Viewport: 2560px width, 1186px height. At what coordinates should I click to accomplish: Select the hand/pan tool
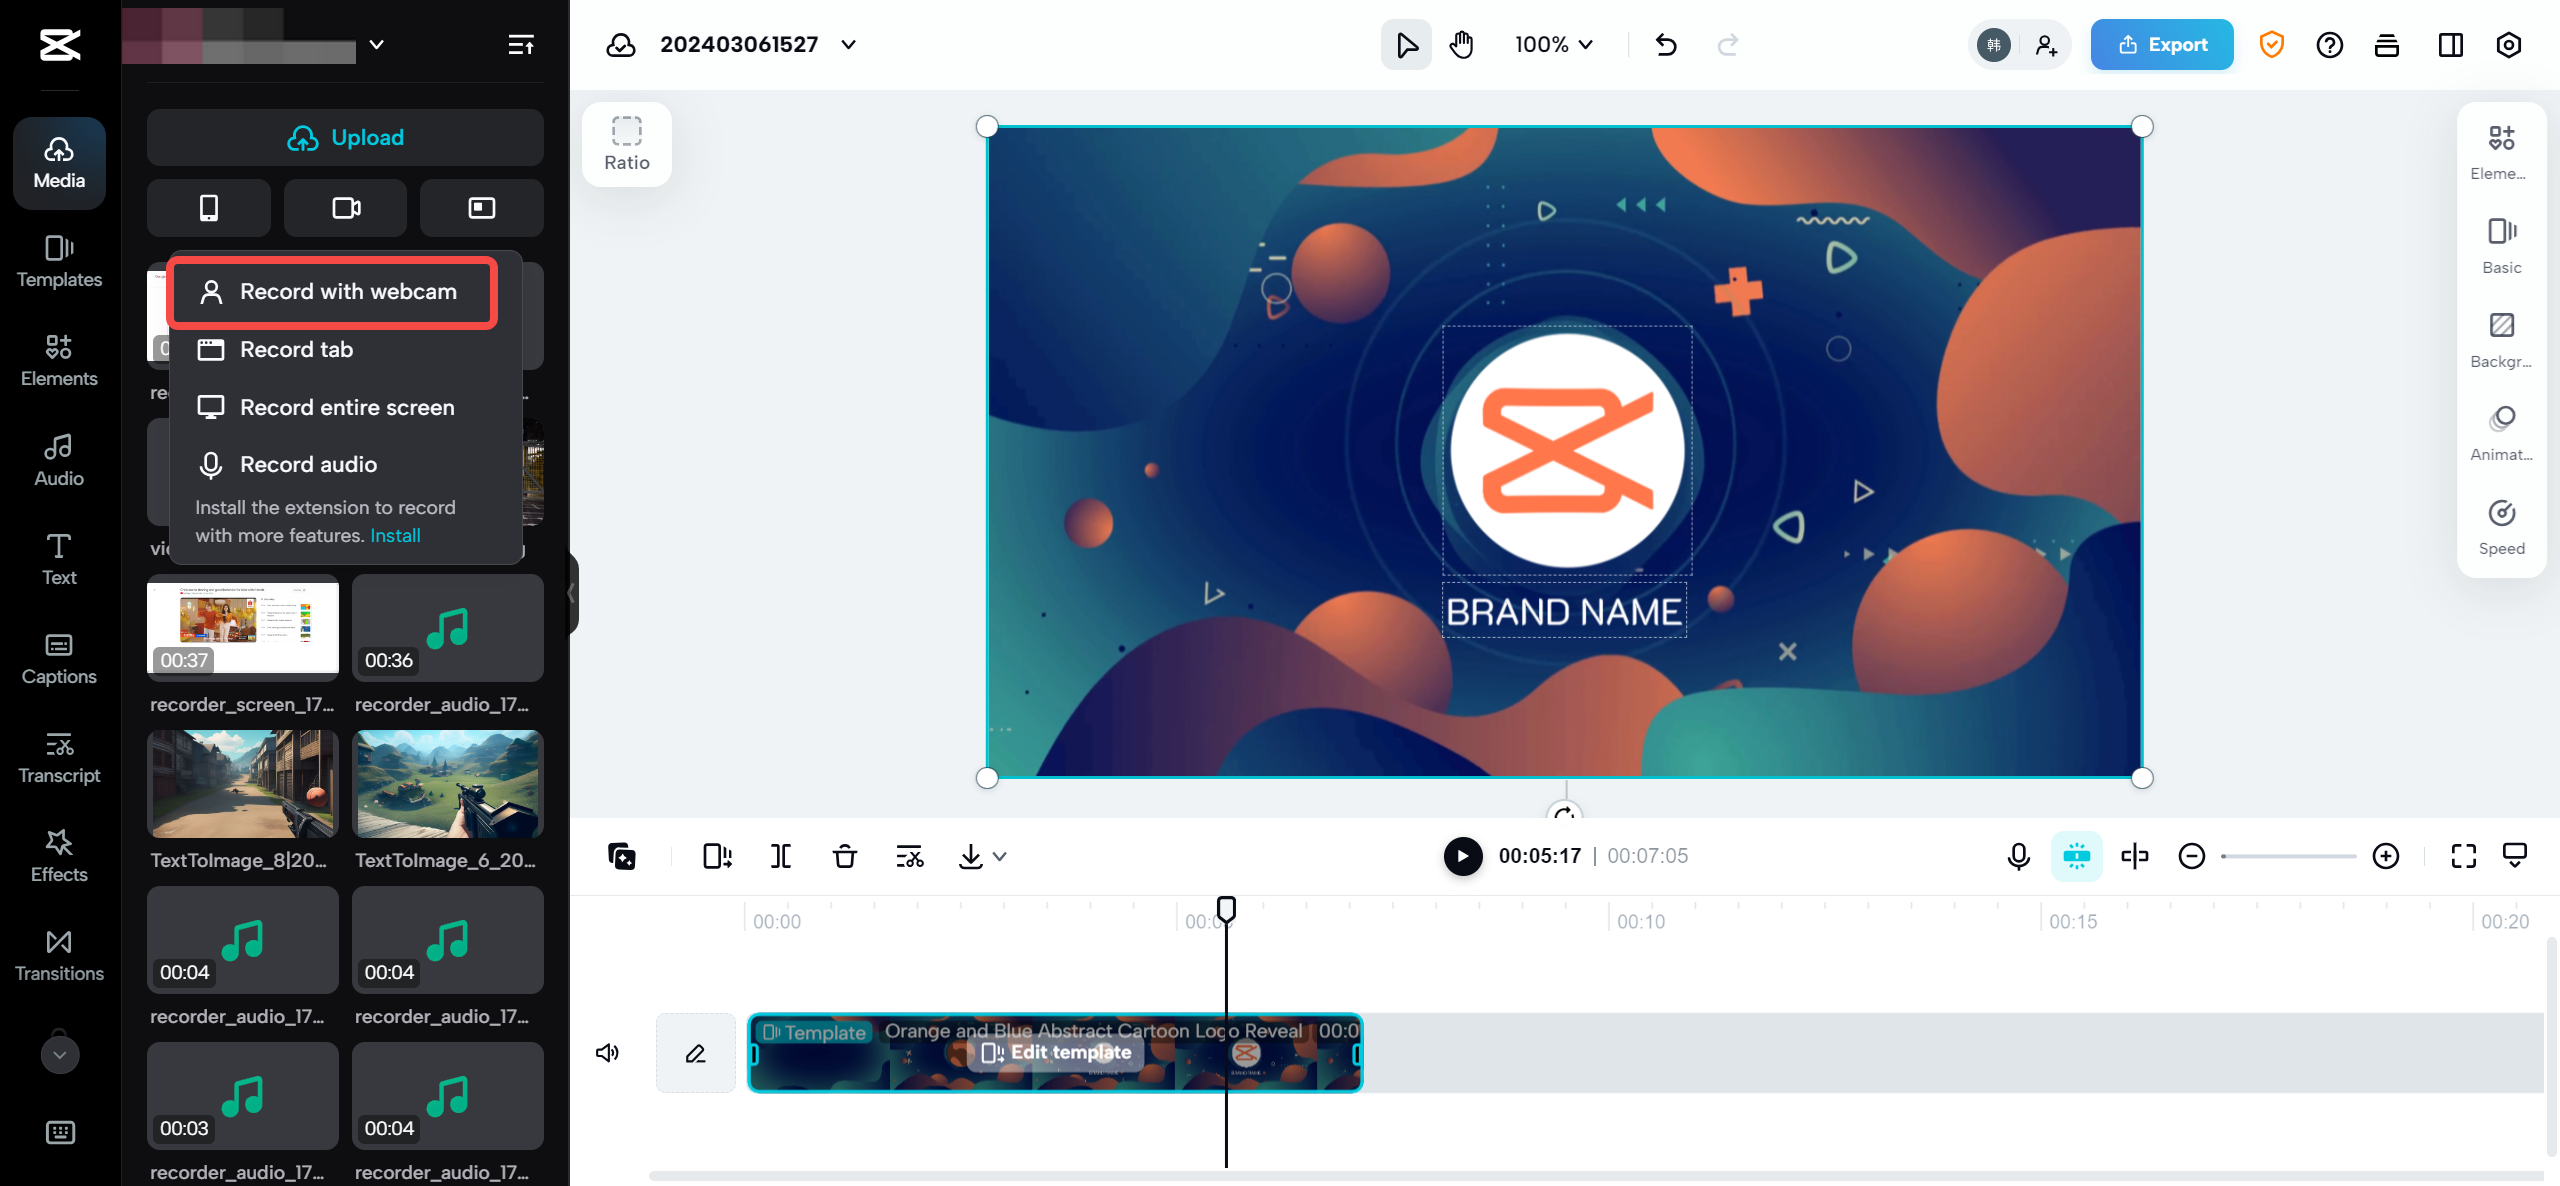[x=1461, y=44]
